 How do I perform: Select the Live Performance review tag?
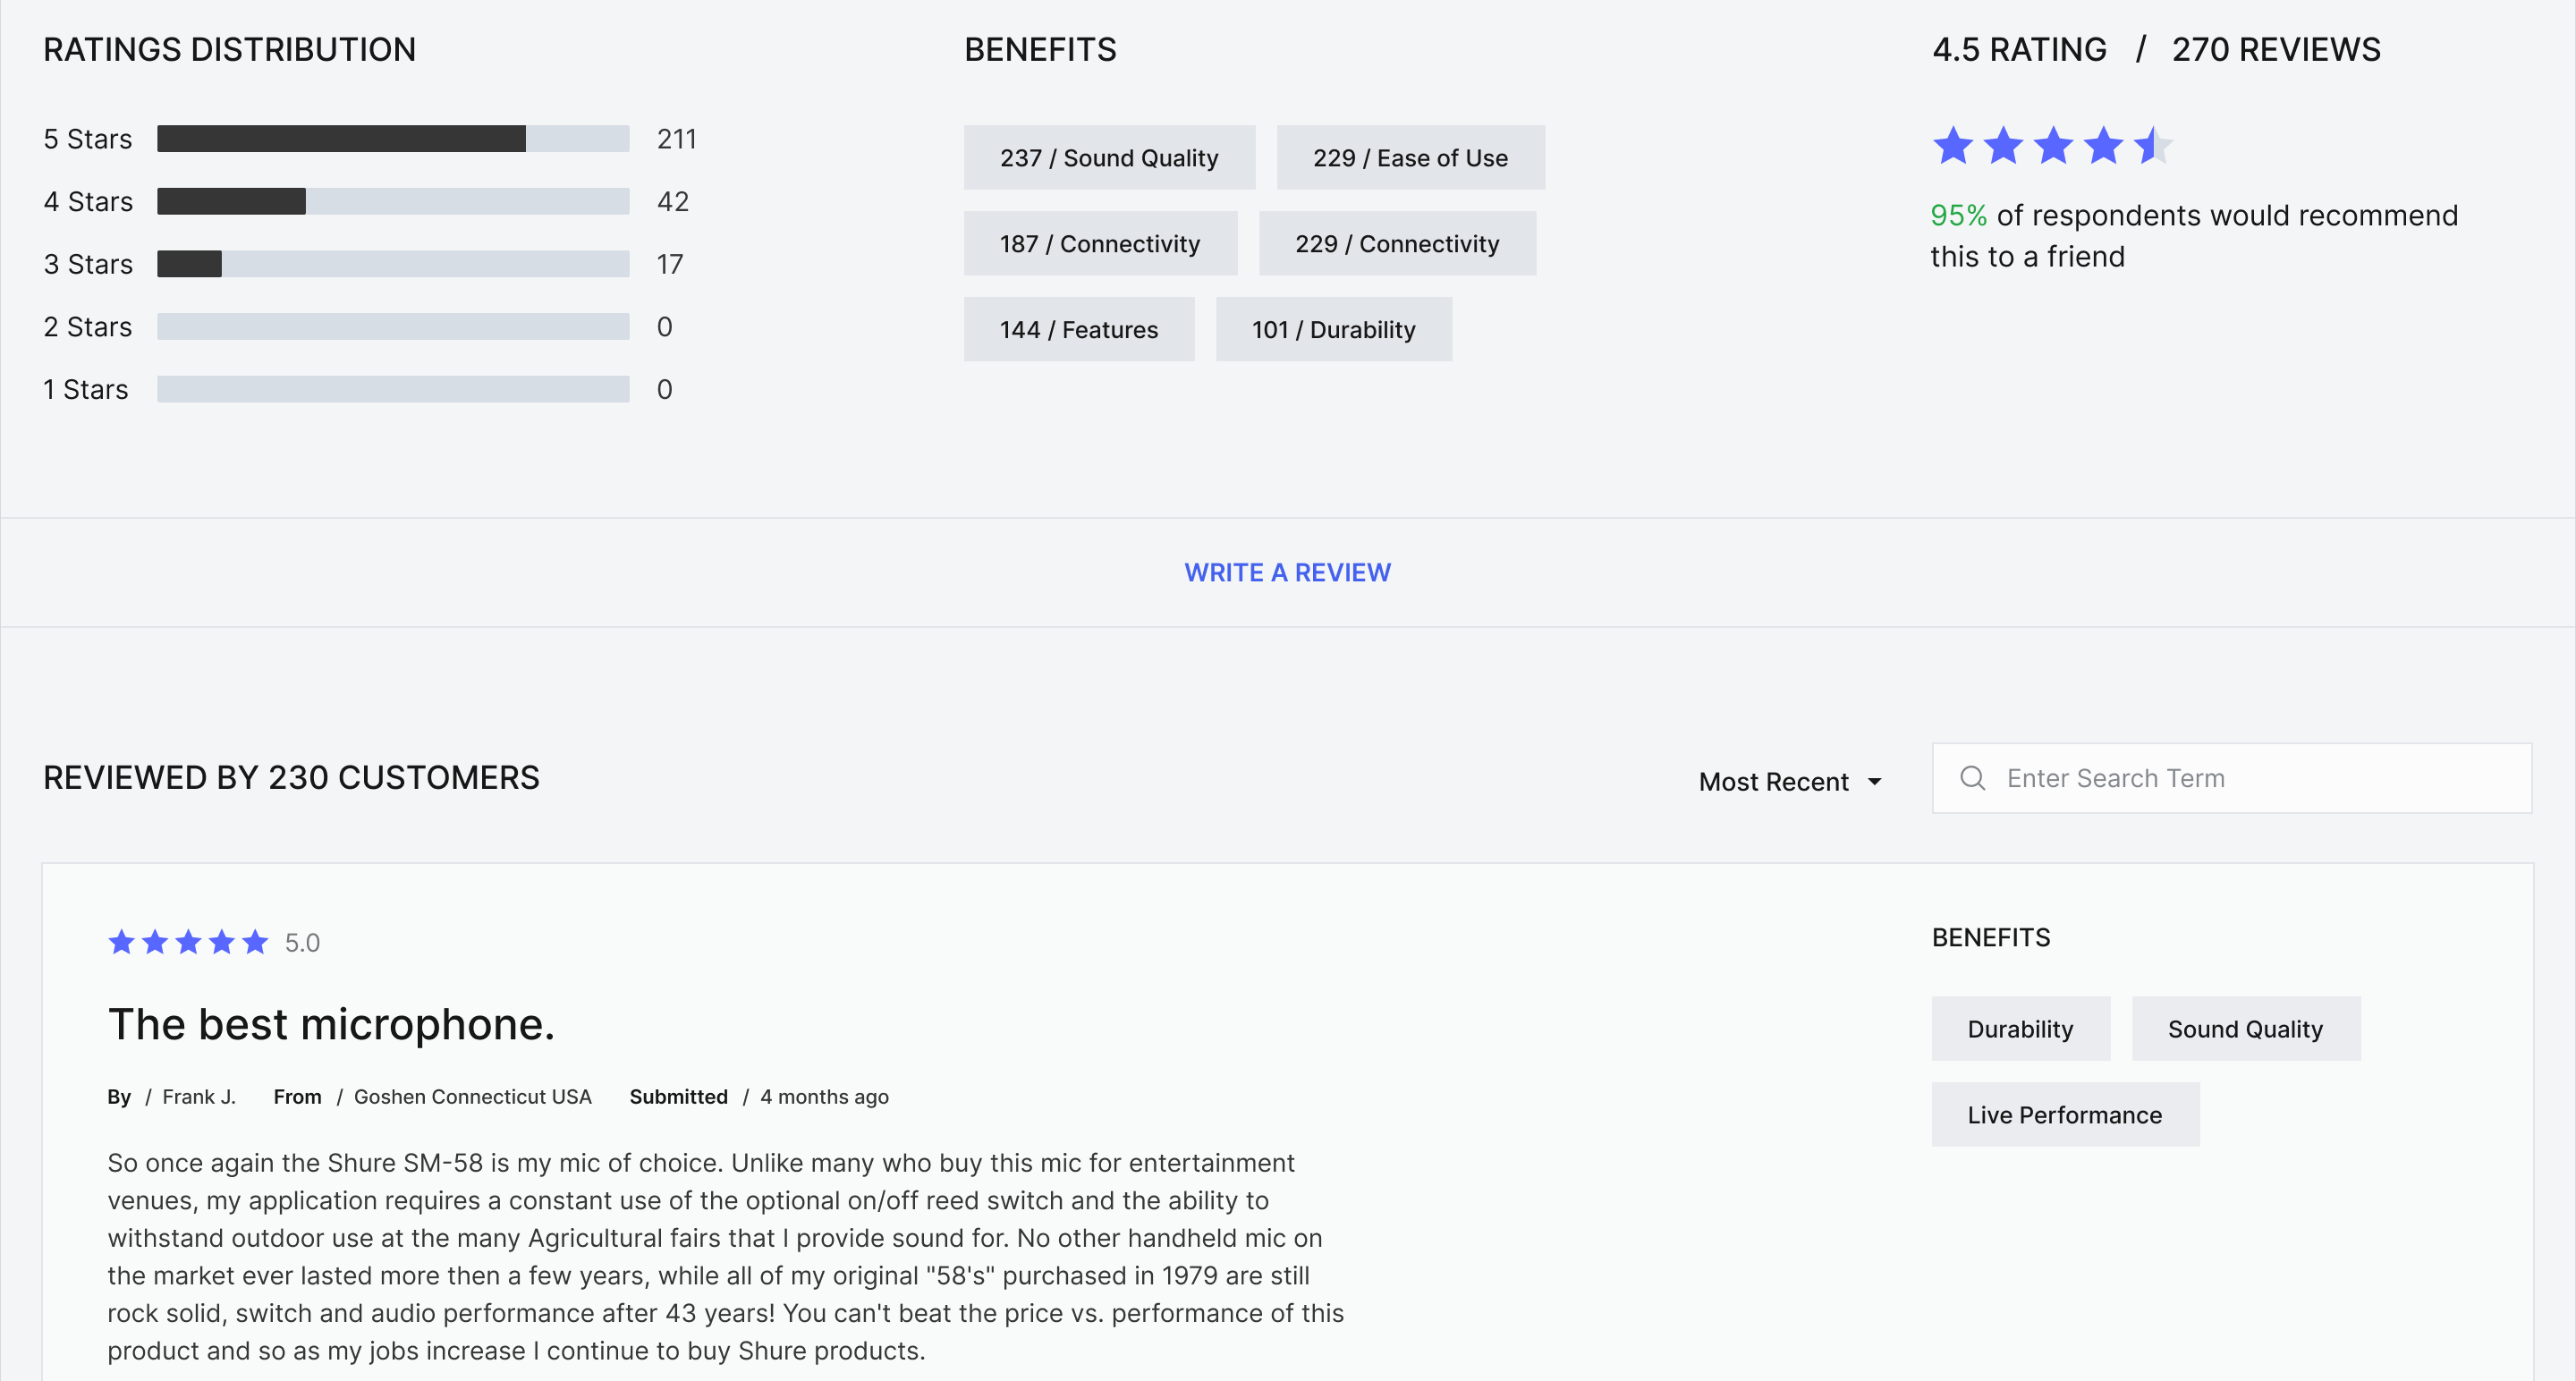click(2064, 1115)
